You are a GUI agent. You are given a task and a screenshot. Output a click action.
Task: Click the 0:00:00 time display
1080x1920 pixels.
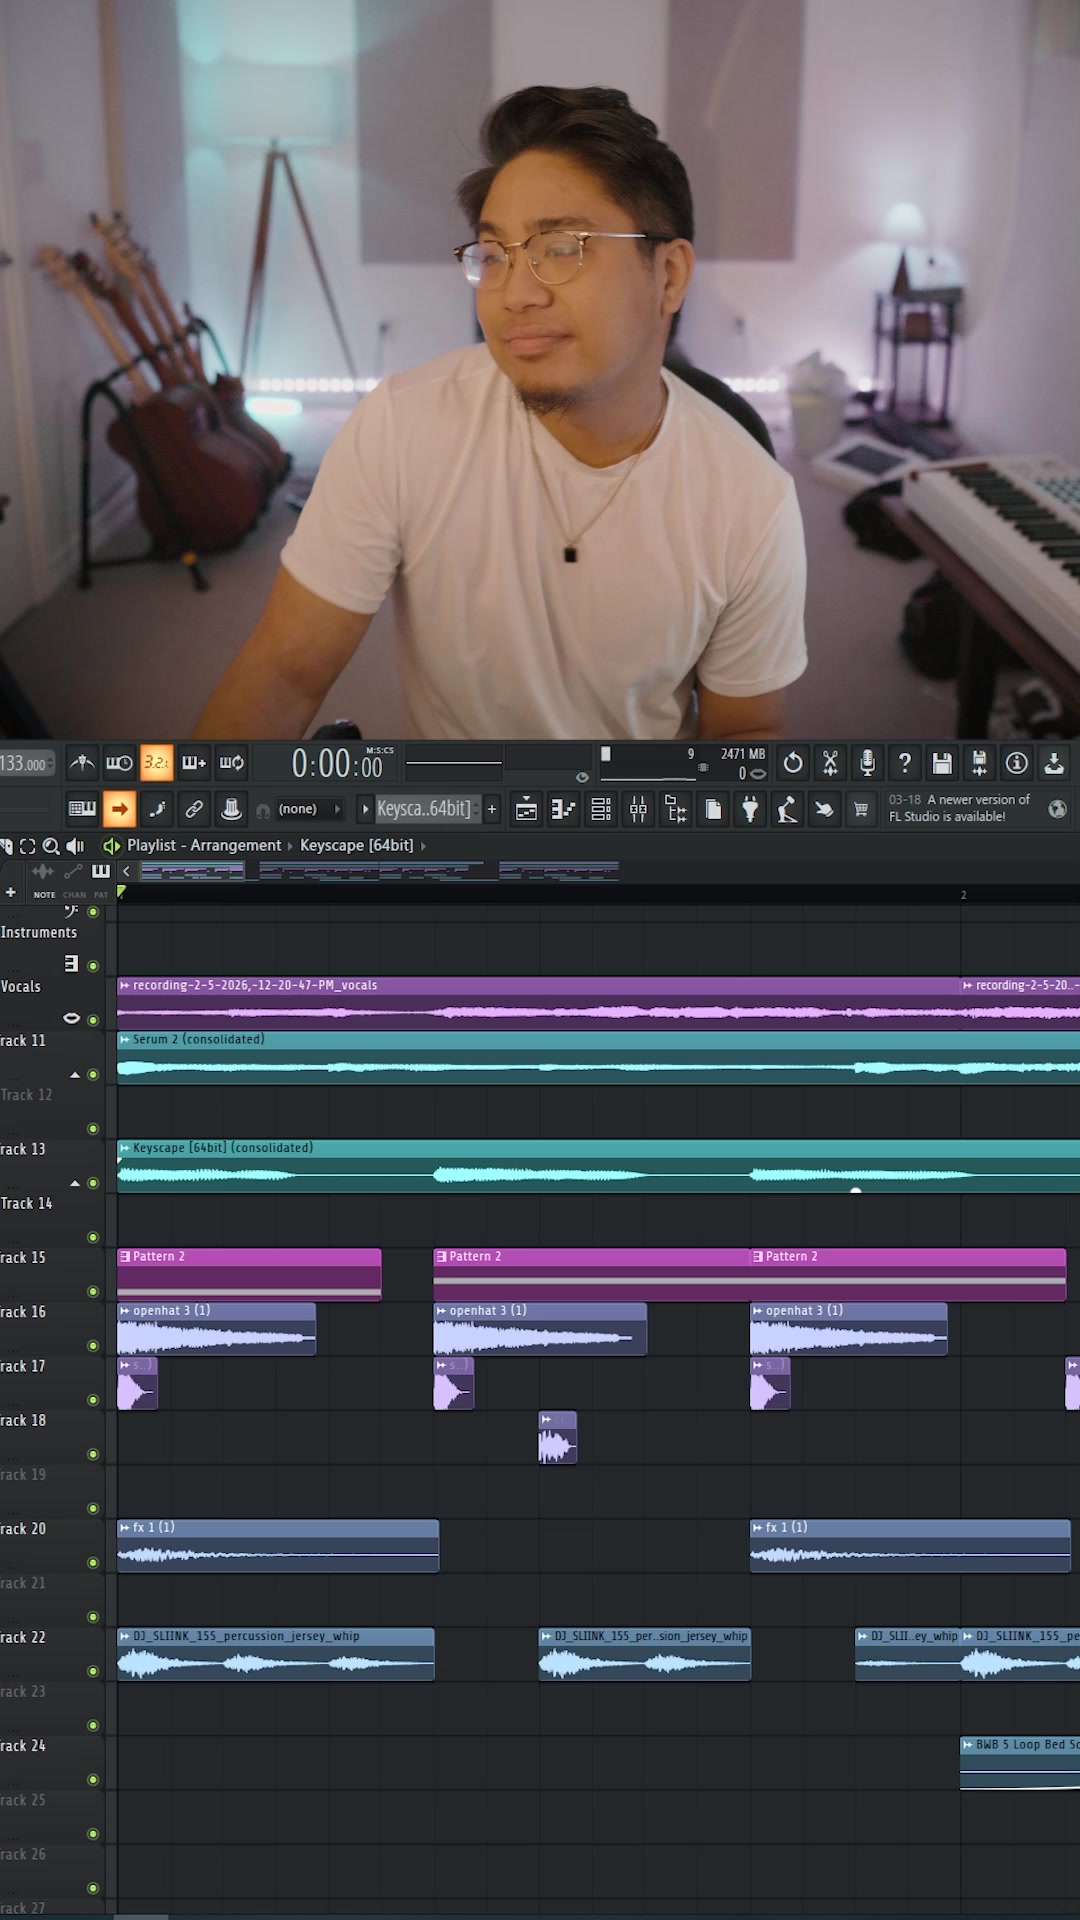pyautogui.click(x=340, y=764)
